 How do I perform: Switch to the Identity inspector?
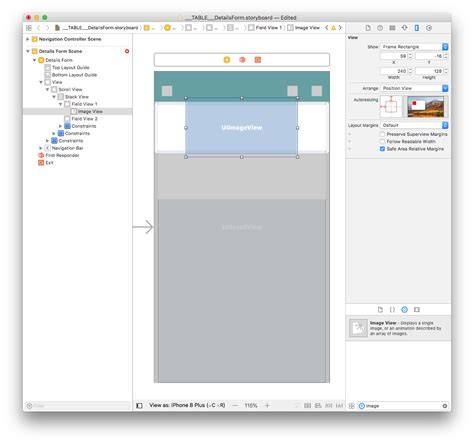point(392,28)
